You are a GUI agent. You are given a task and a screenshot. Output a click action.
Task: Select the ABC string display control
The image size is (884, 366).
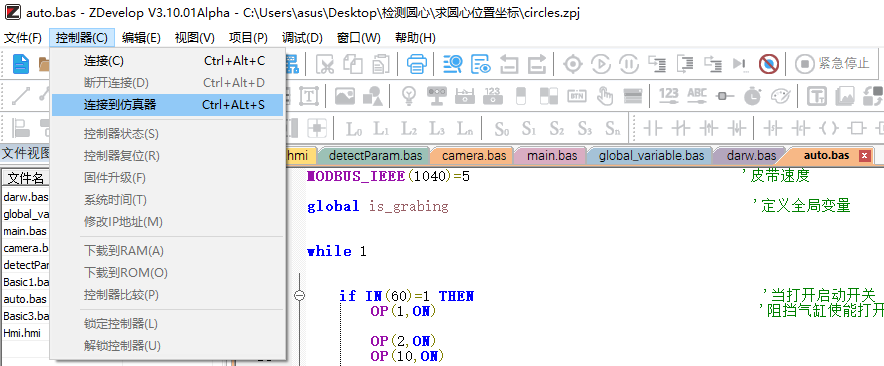click(x=697, y=96)
